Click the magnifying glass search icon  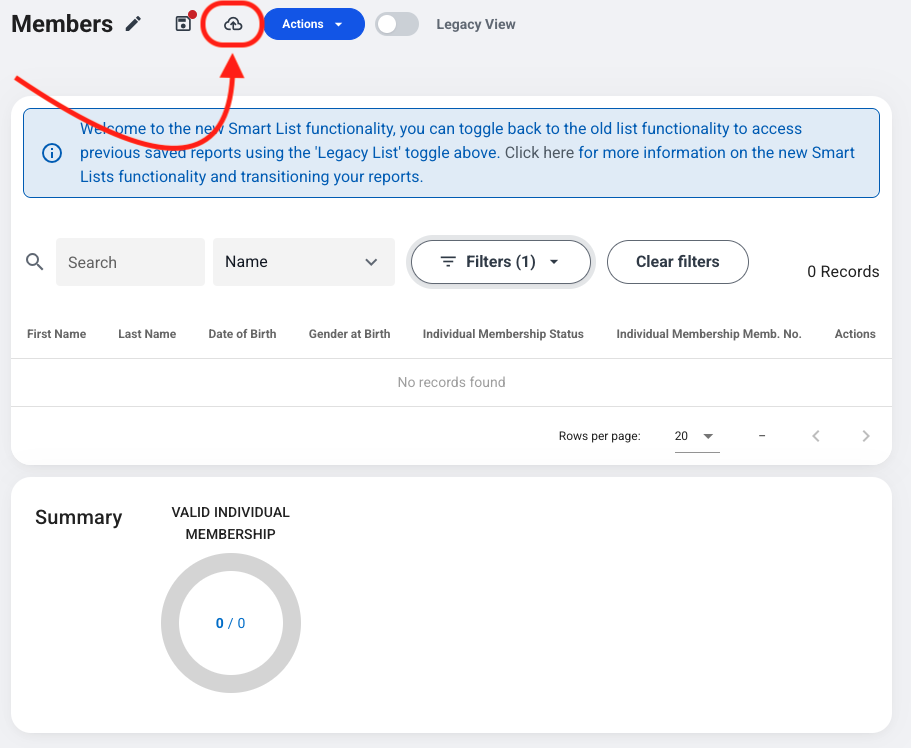pyautogui.click(x=35, y=262)
